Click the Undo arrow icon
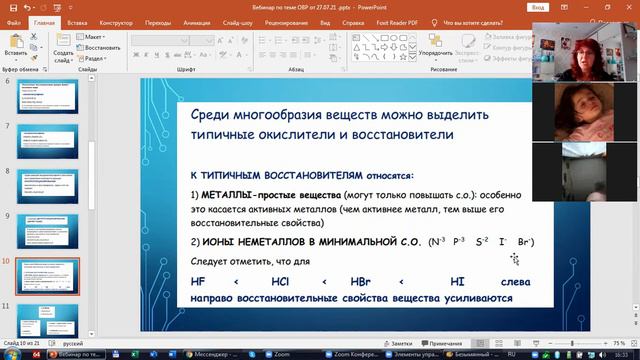Image resolution: width=640 pixels, height=360 pixels. 27,7
